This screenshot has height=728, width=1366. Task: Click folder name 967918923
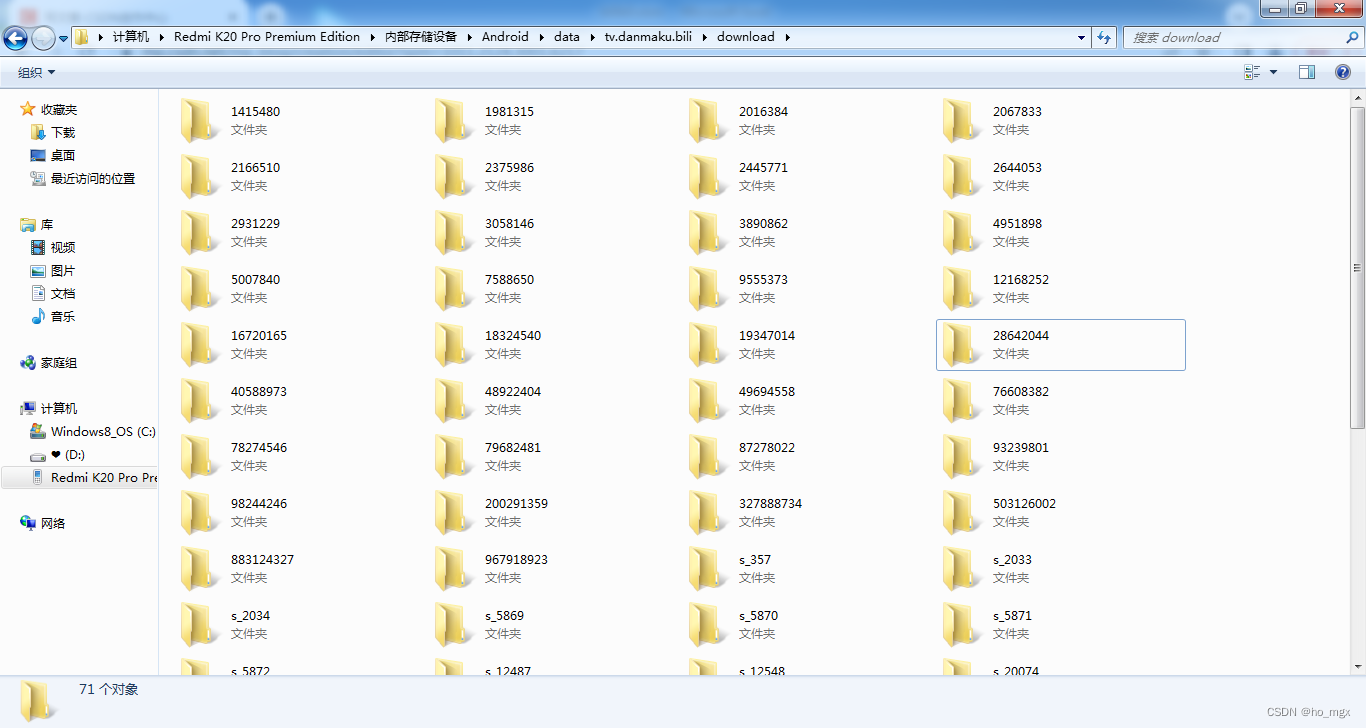[516, 560]
